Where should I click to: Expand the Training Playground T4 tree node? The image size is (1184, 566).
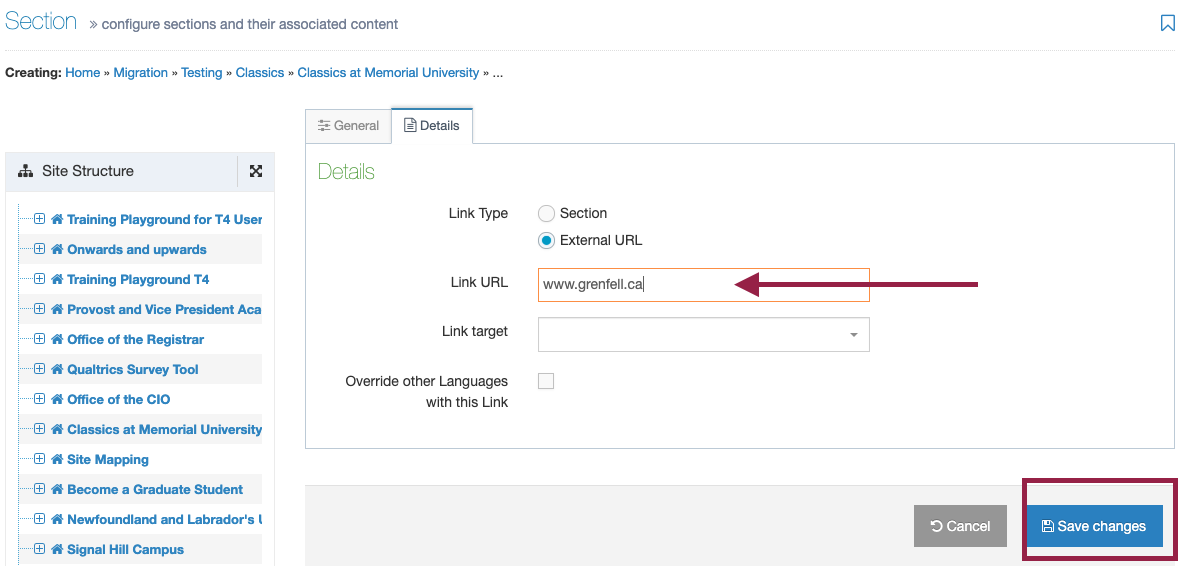(39, 279)
